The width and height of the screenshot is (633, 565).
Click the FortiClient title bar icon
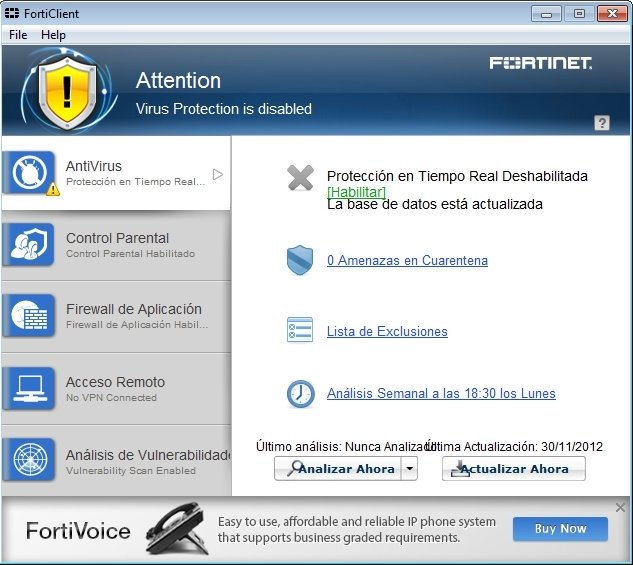click(x=12, y=13)
